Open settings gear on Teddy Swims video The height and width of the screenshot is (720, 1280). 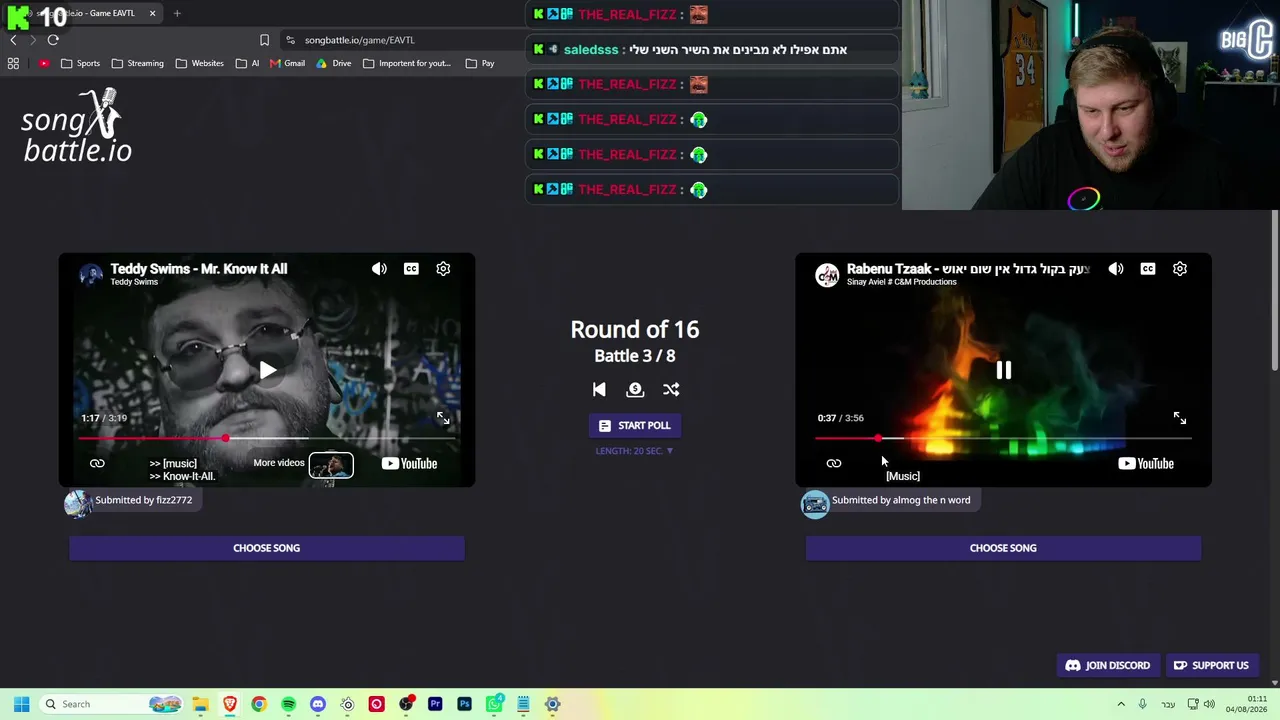(443, 269)
